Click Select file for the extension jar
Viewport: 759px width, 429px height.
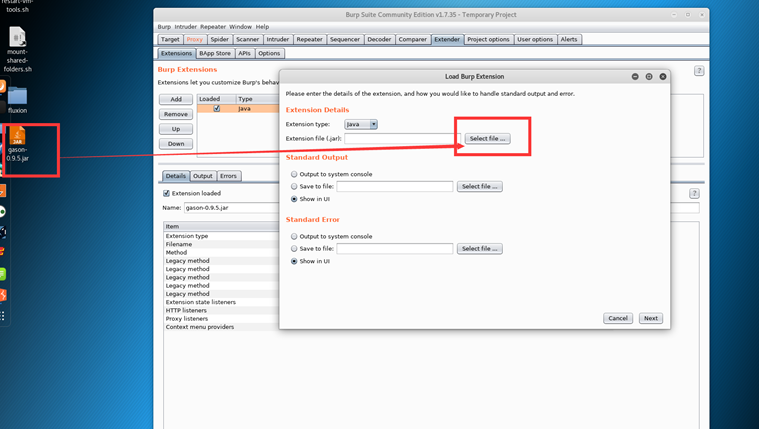click(487, 138)
